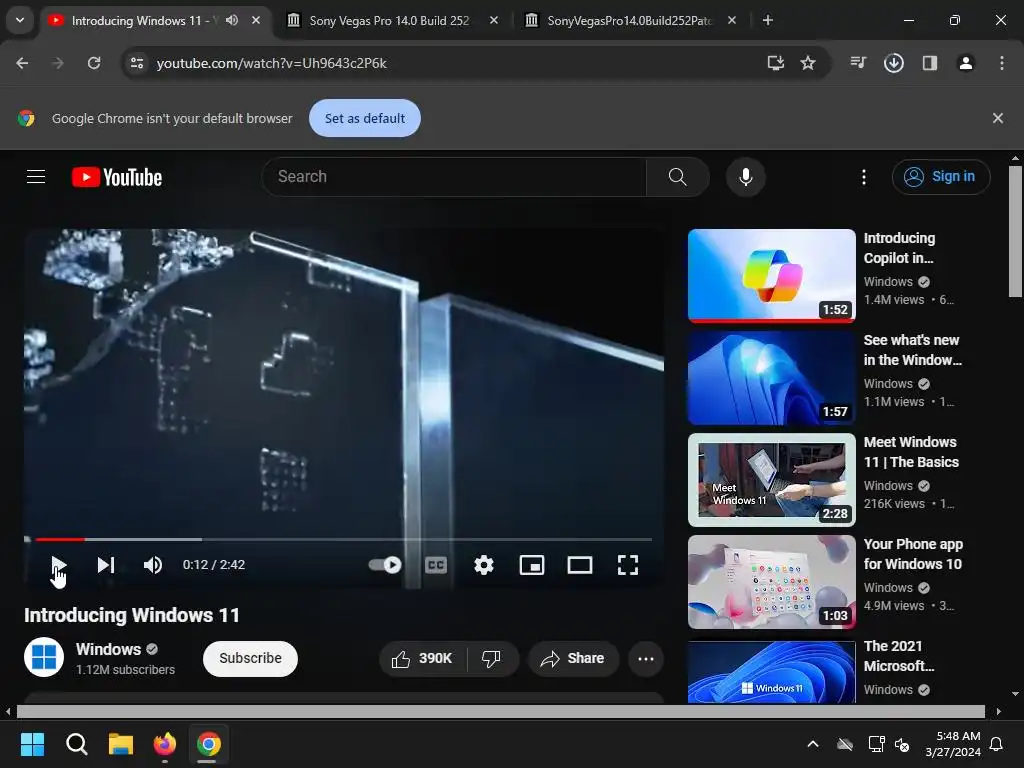Share the Introducing Windows 11 video
The width and height of the screenshot is (1024, 768).
click(573, 658)
